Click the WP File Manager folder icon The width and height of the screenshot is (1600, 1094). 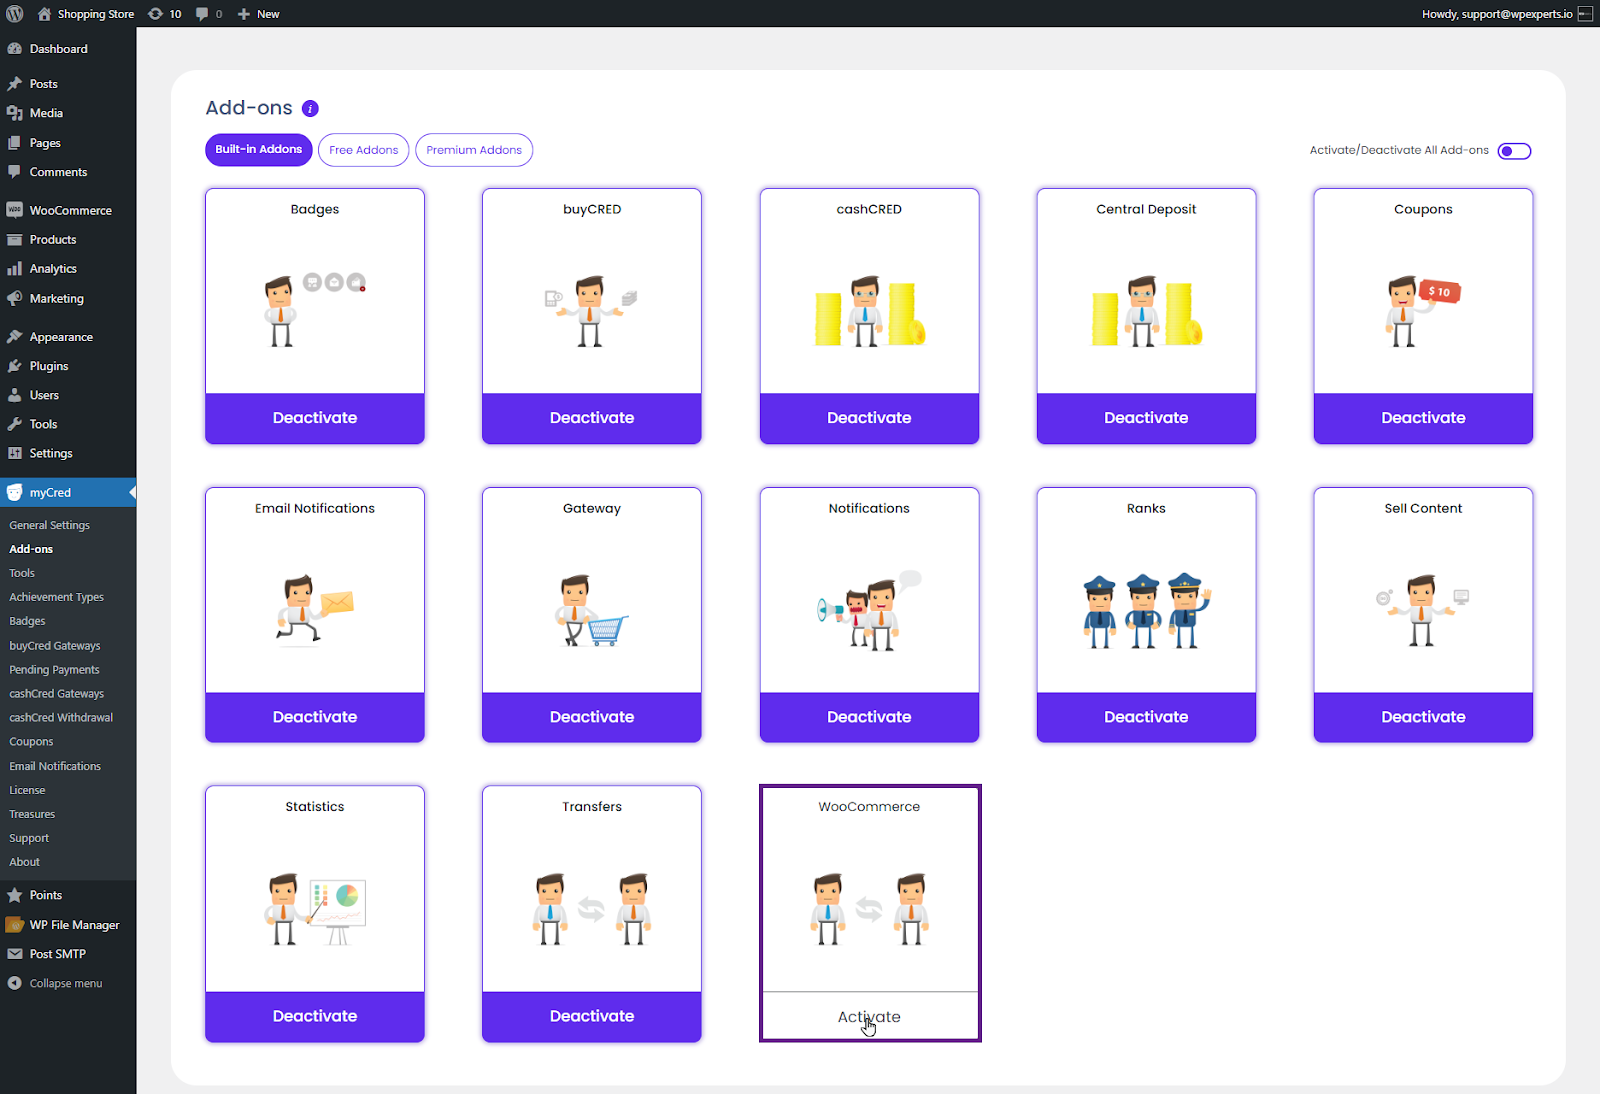tap(15, 925)
